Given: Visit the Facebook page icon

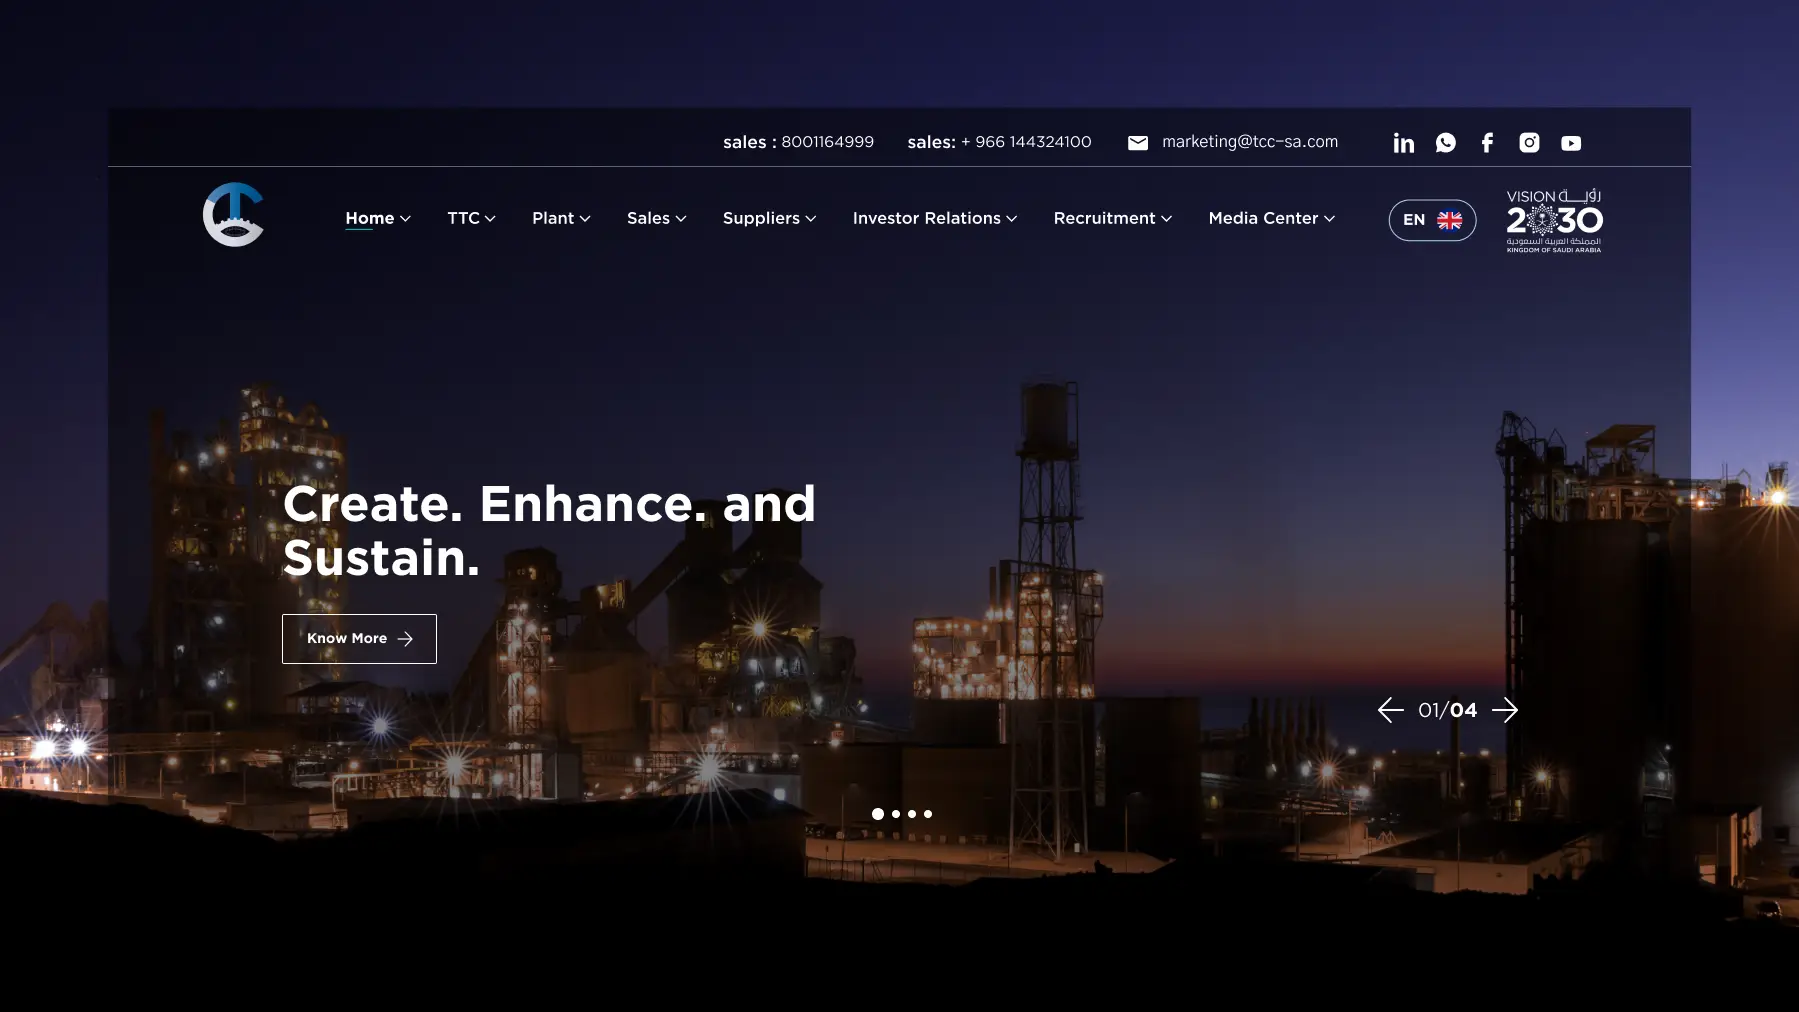Looking at the screenshot, I should tap(1487, 142).
